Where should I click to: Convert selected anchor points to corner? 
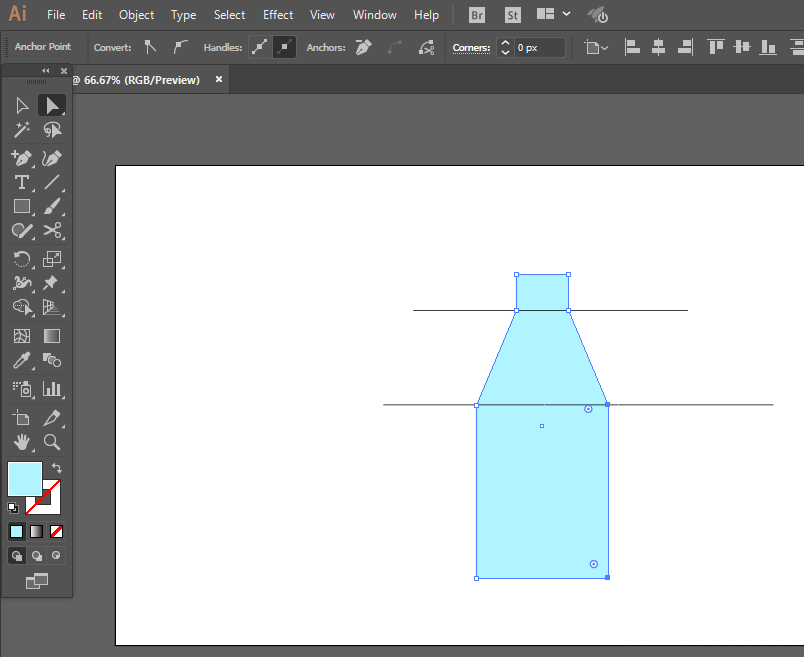[x=150, y=47]
